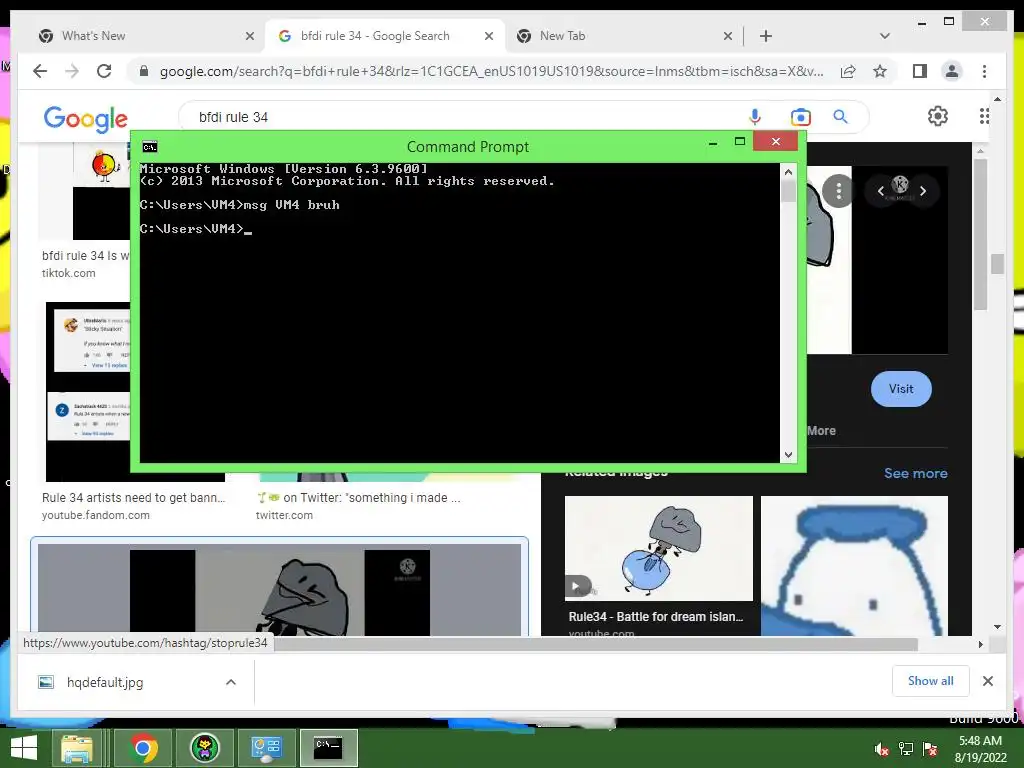The width and height of the screenshot is (1024, 768).
Task: Open Chrome's side panel
Action: [920, 71]
